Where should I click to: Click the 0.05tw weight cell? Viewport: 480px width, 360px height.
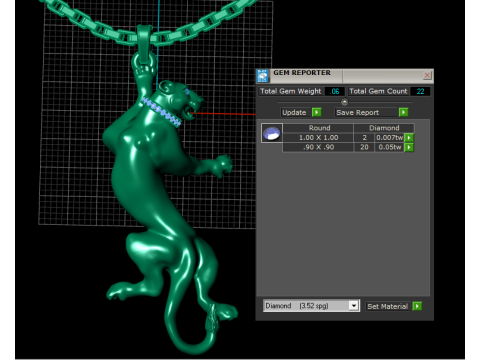389,147
